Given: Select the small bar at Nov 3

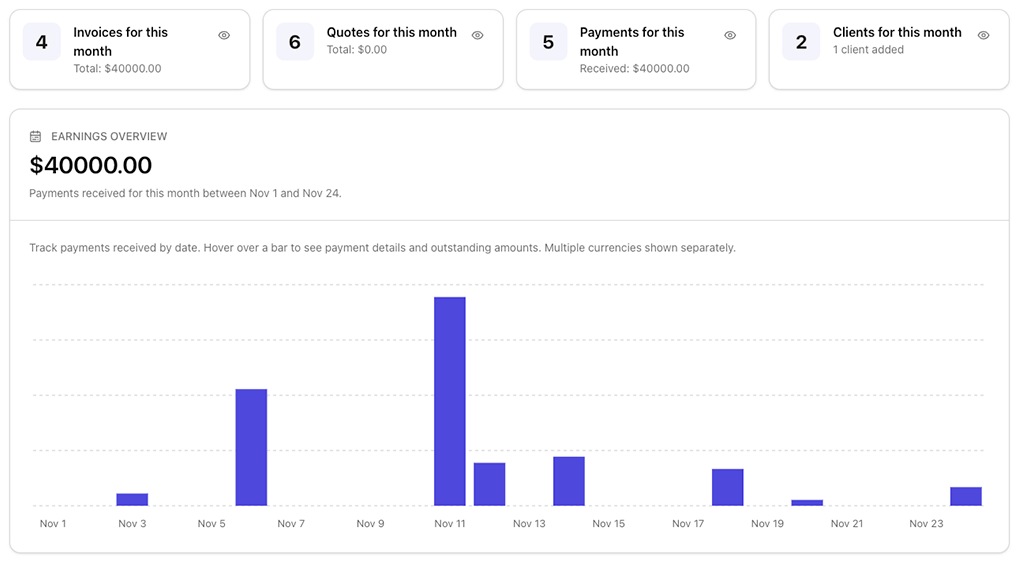Looking at the screenshot, I should pos(132,499).
